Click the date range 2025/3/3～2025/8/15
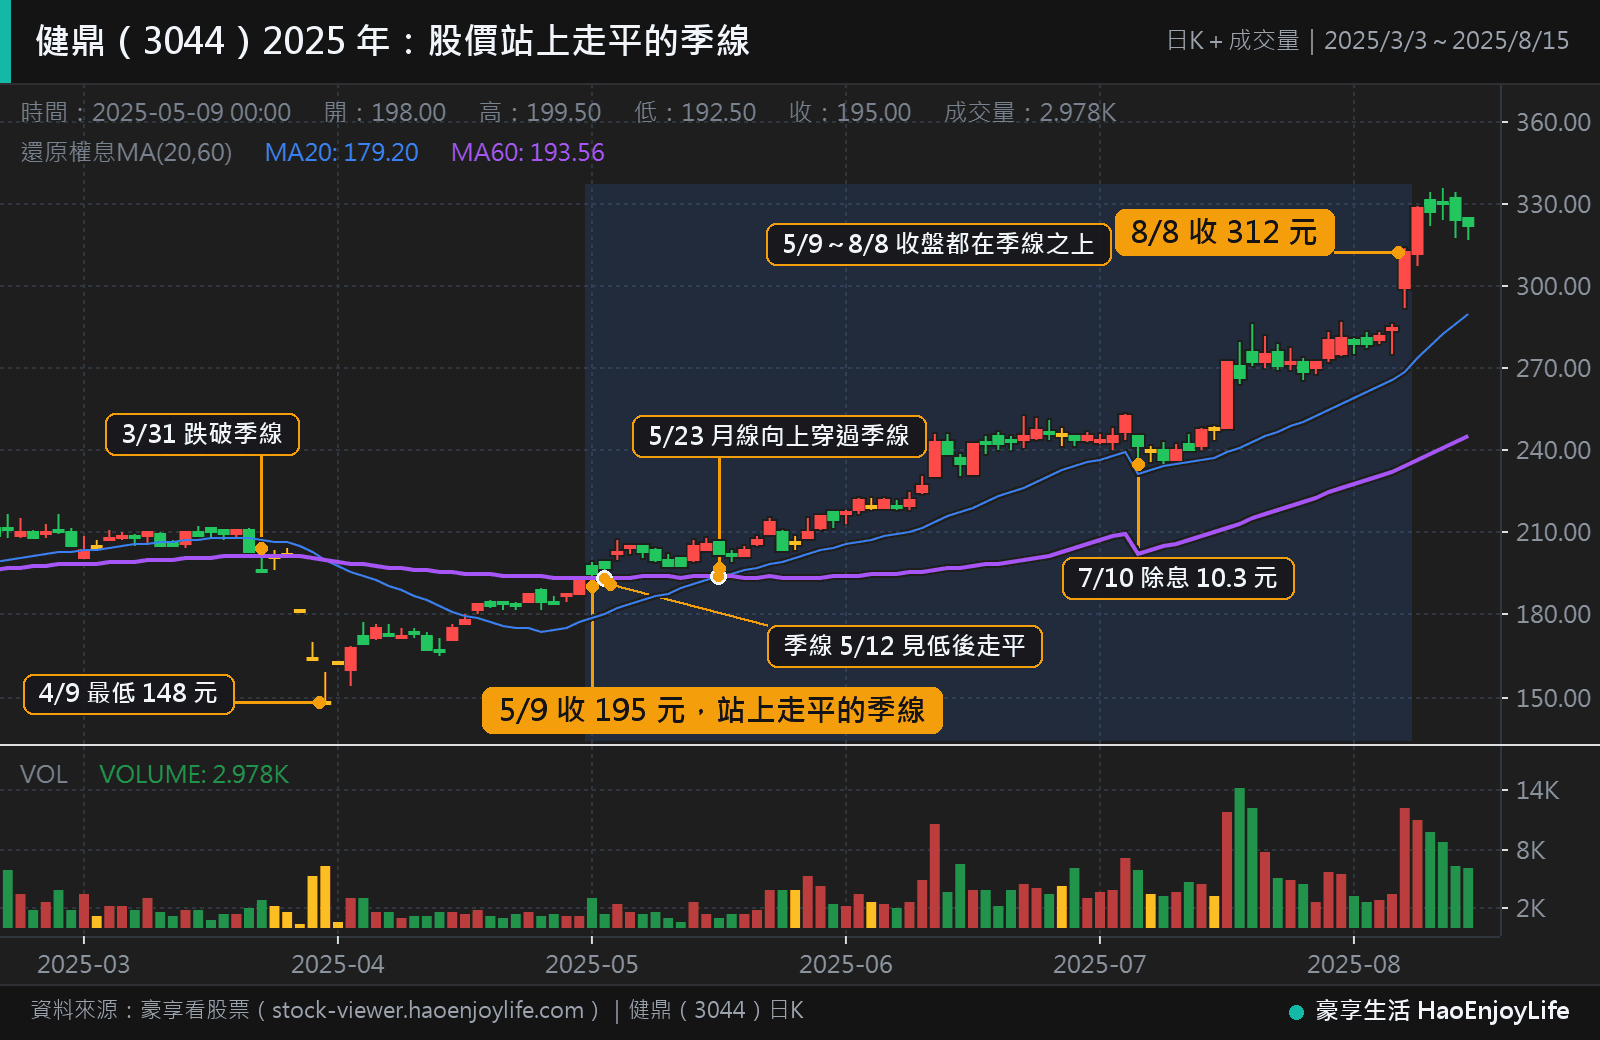The image size is (1600, 1040). [x=1446, y=41]
